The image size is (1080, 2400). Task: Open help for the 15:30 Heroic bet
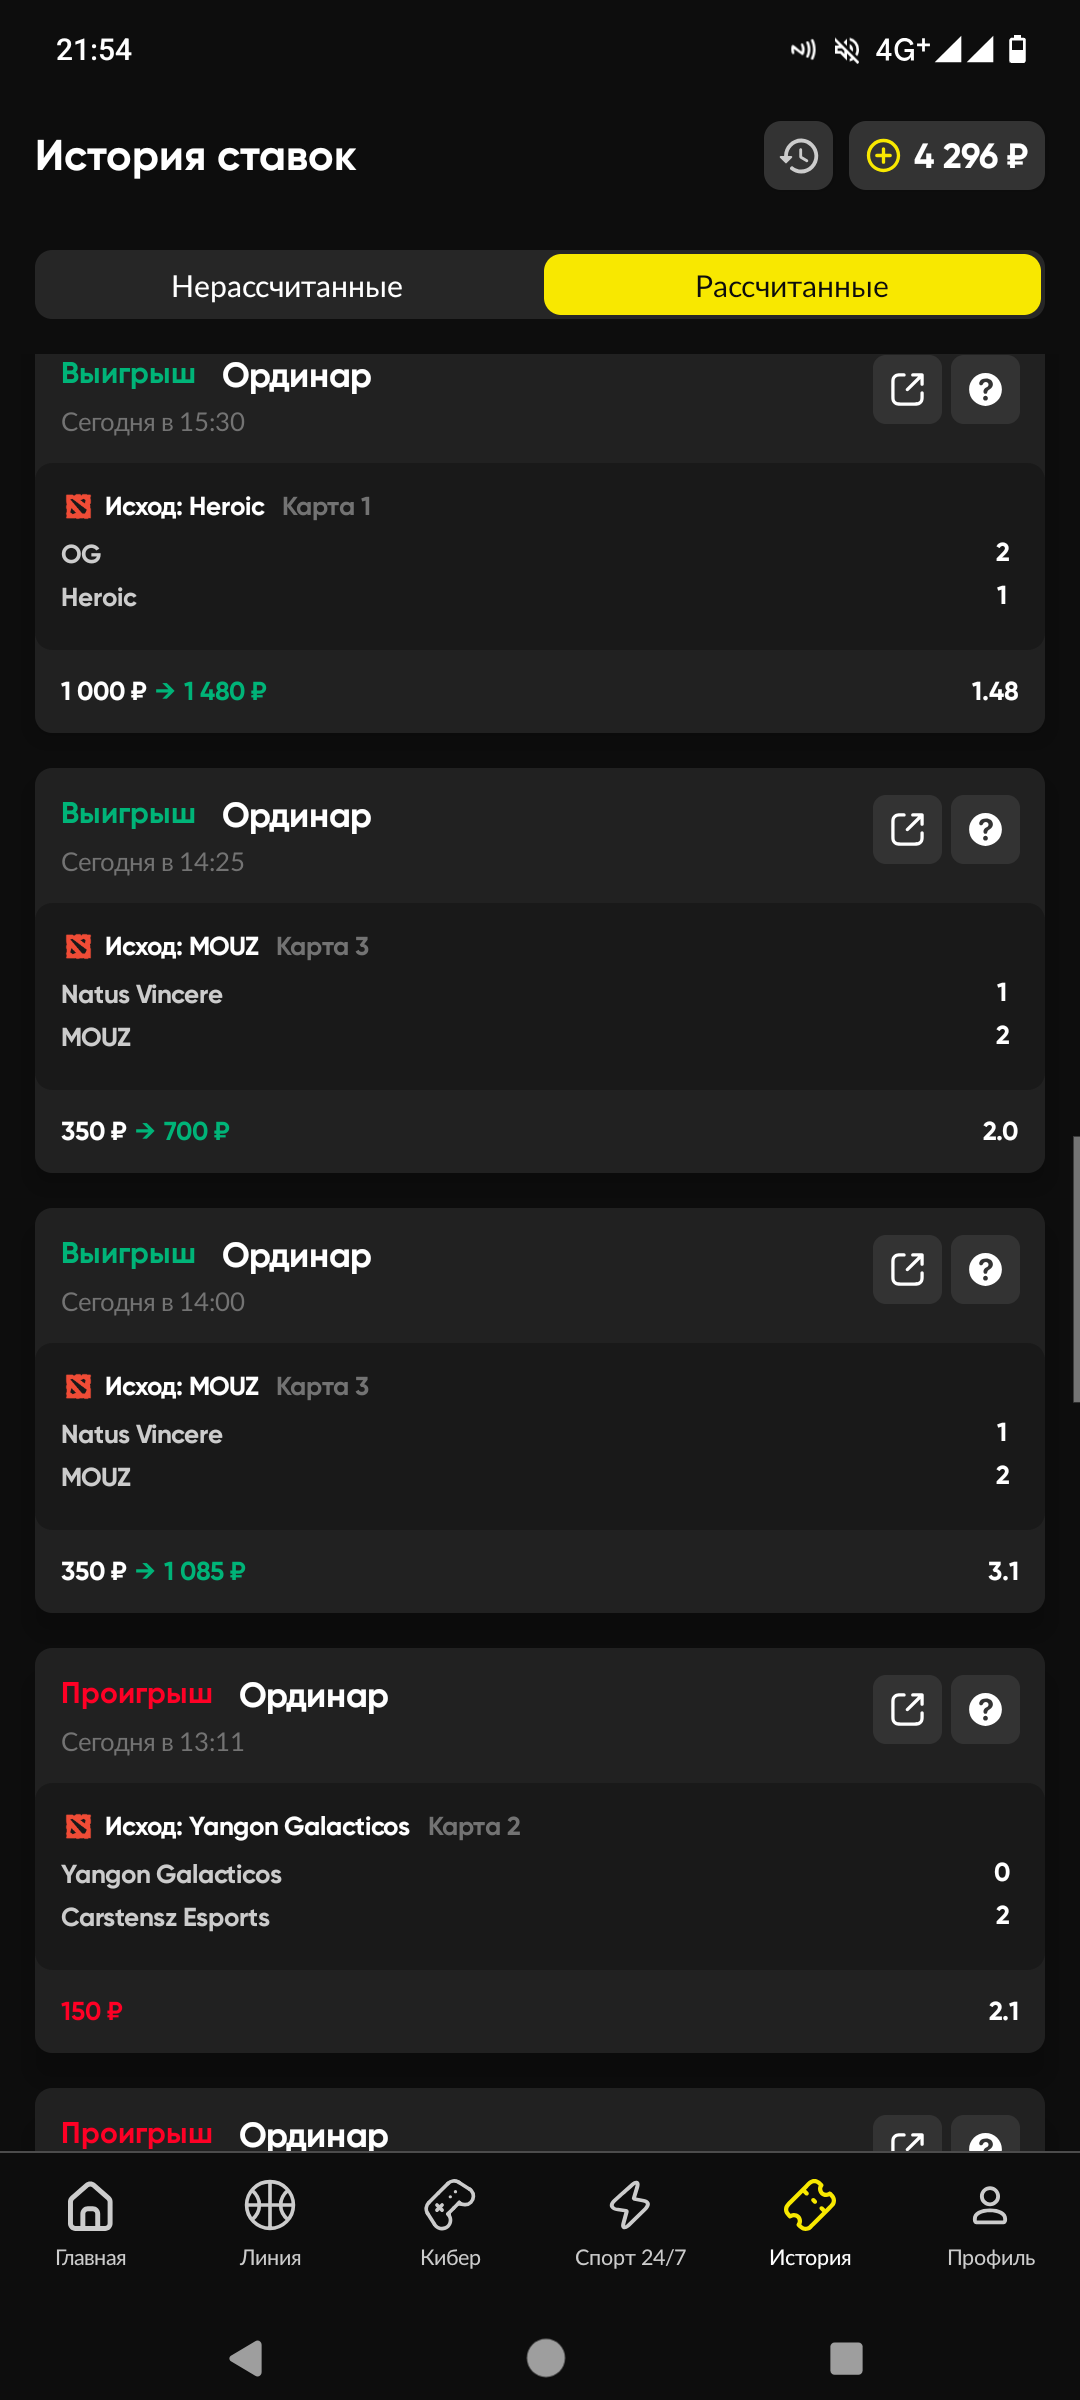click(985, 389)
